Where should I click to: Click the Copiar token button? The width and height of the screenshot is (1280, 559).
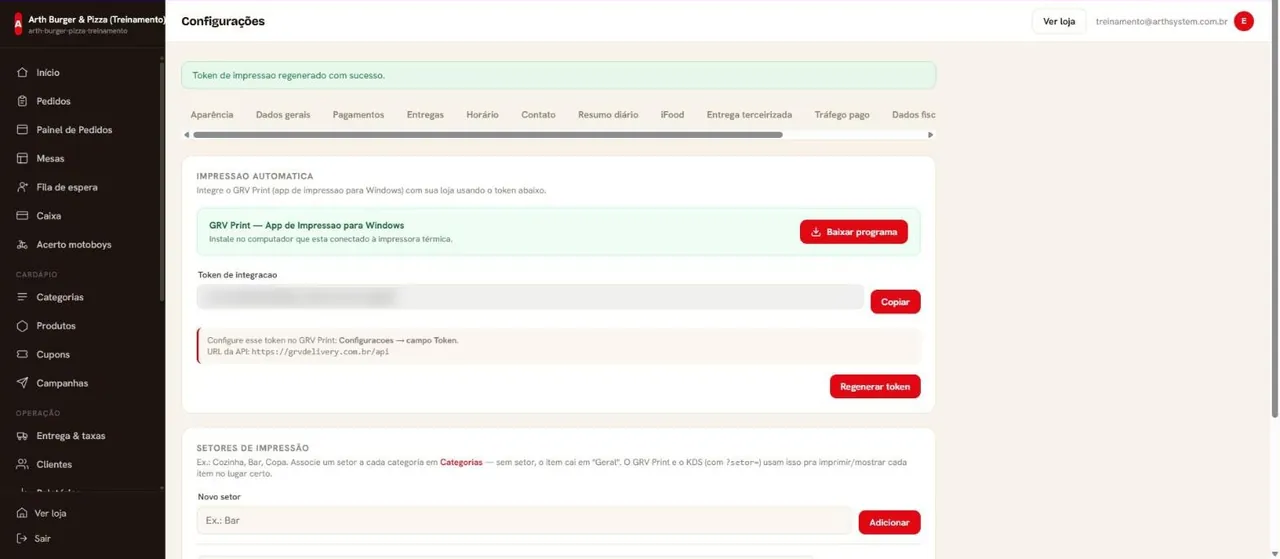(895, 302)
